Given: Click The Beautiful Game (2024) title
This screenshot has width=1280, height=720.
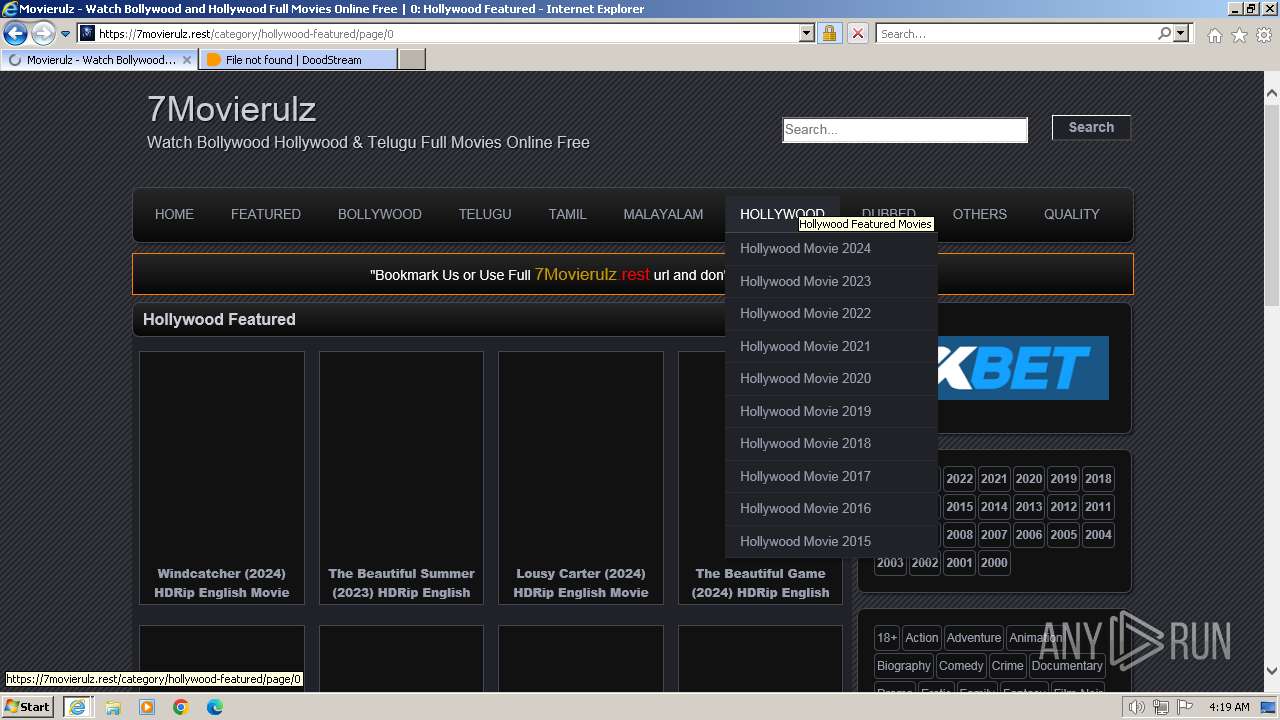Looking at the screenshot, I should [x=760, y=583].
